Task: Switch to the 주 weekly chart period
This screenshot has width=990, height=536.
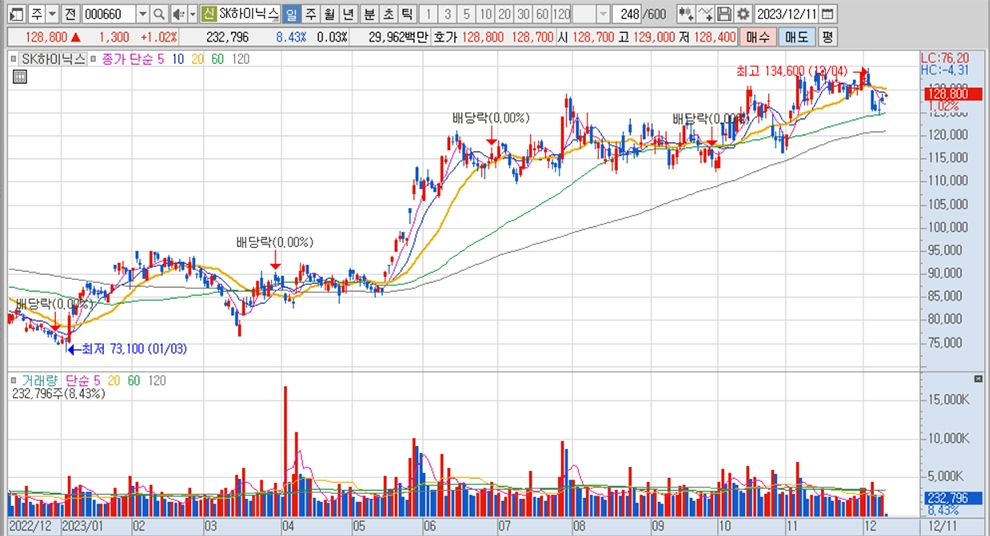Action: (310, 13)
